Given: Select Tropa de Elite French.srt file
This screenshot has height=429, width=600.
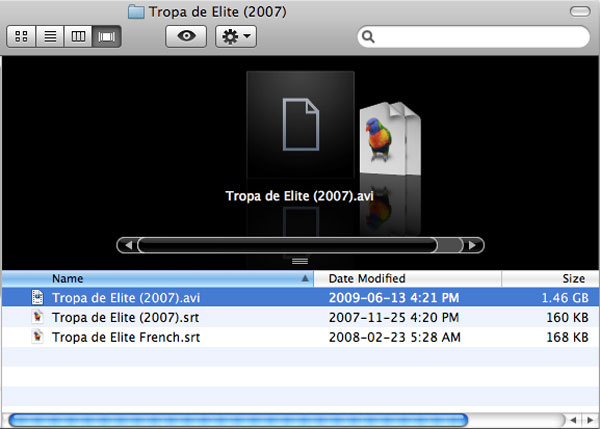Looking at the screenshot, I should [x=300, y=337].
